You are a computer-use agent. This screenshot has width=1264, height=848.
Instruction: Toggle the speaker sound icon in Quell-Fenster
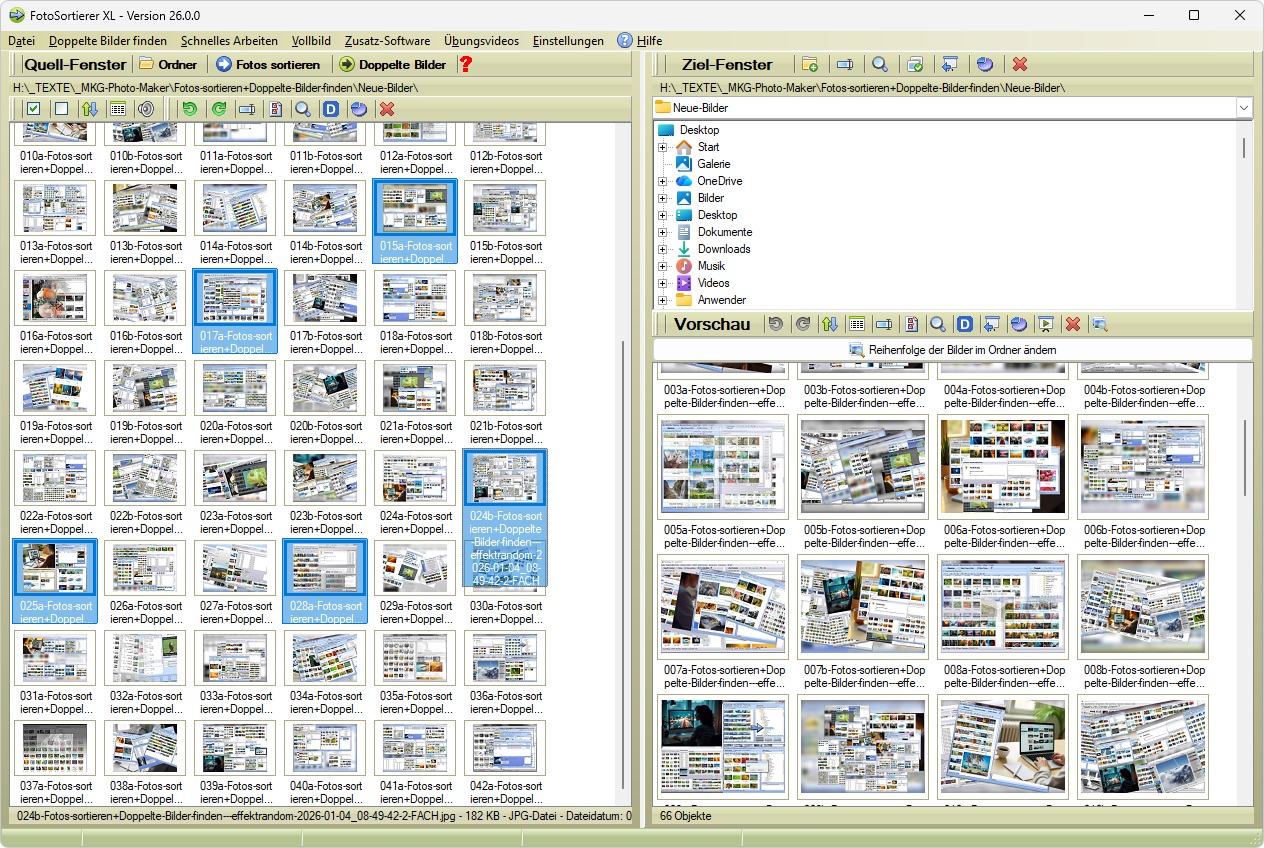(146, 109)
